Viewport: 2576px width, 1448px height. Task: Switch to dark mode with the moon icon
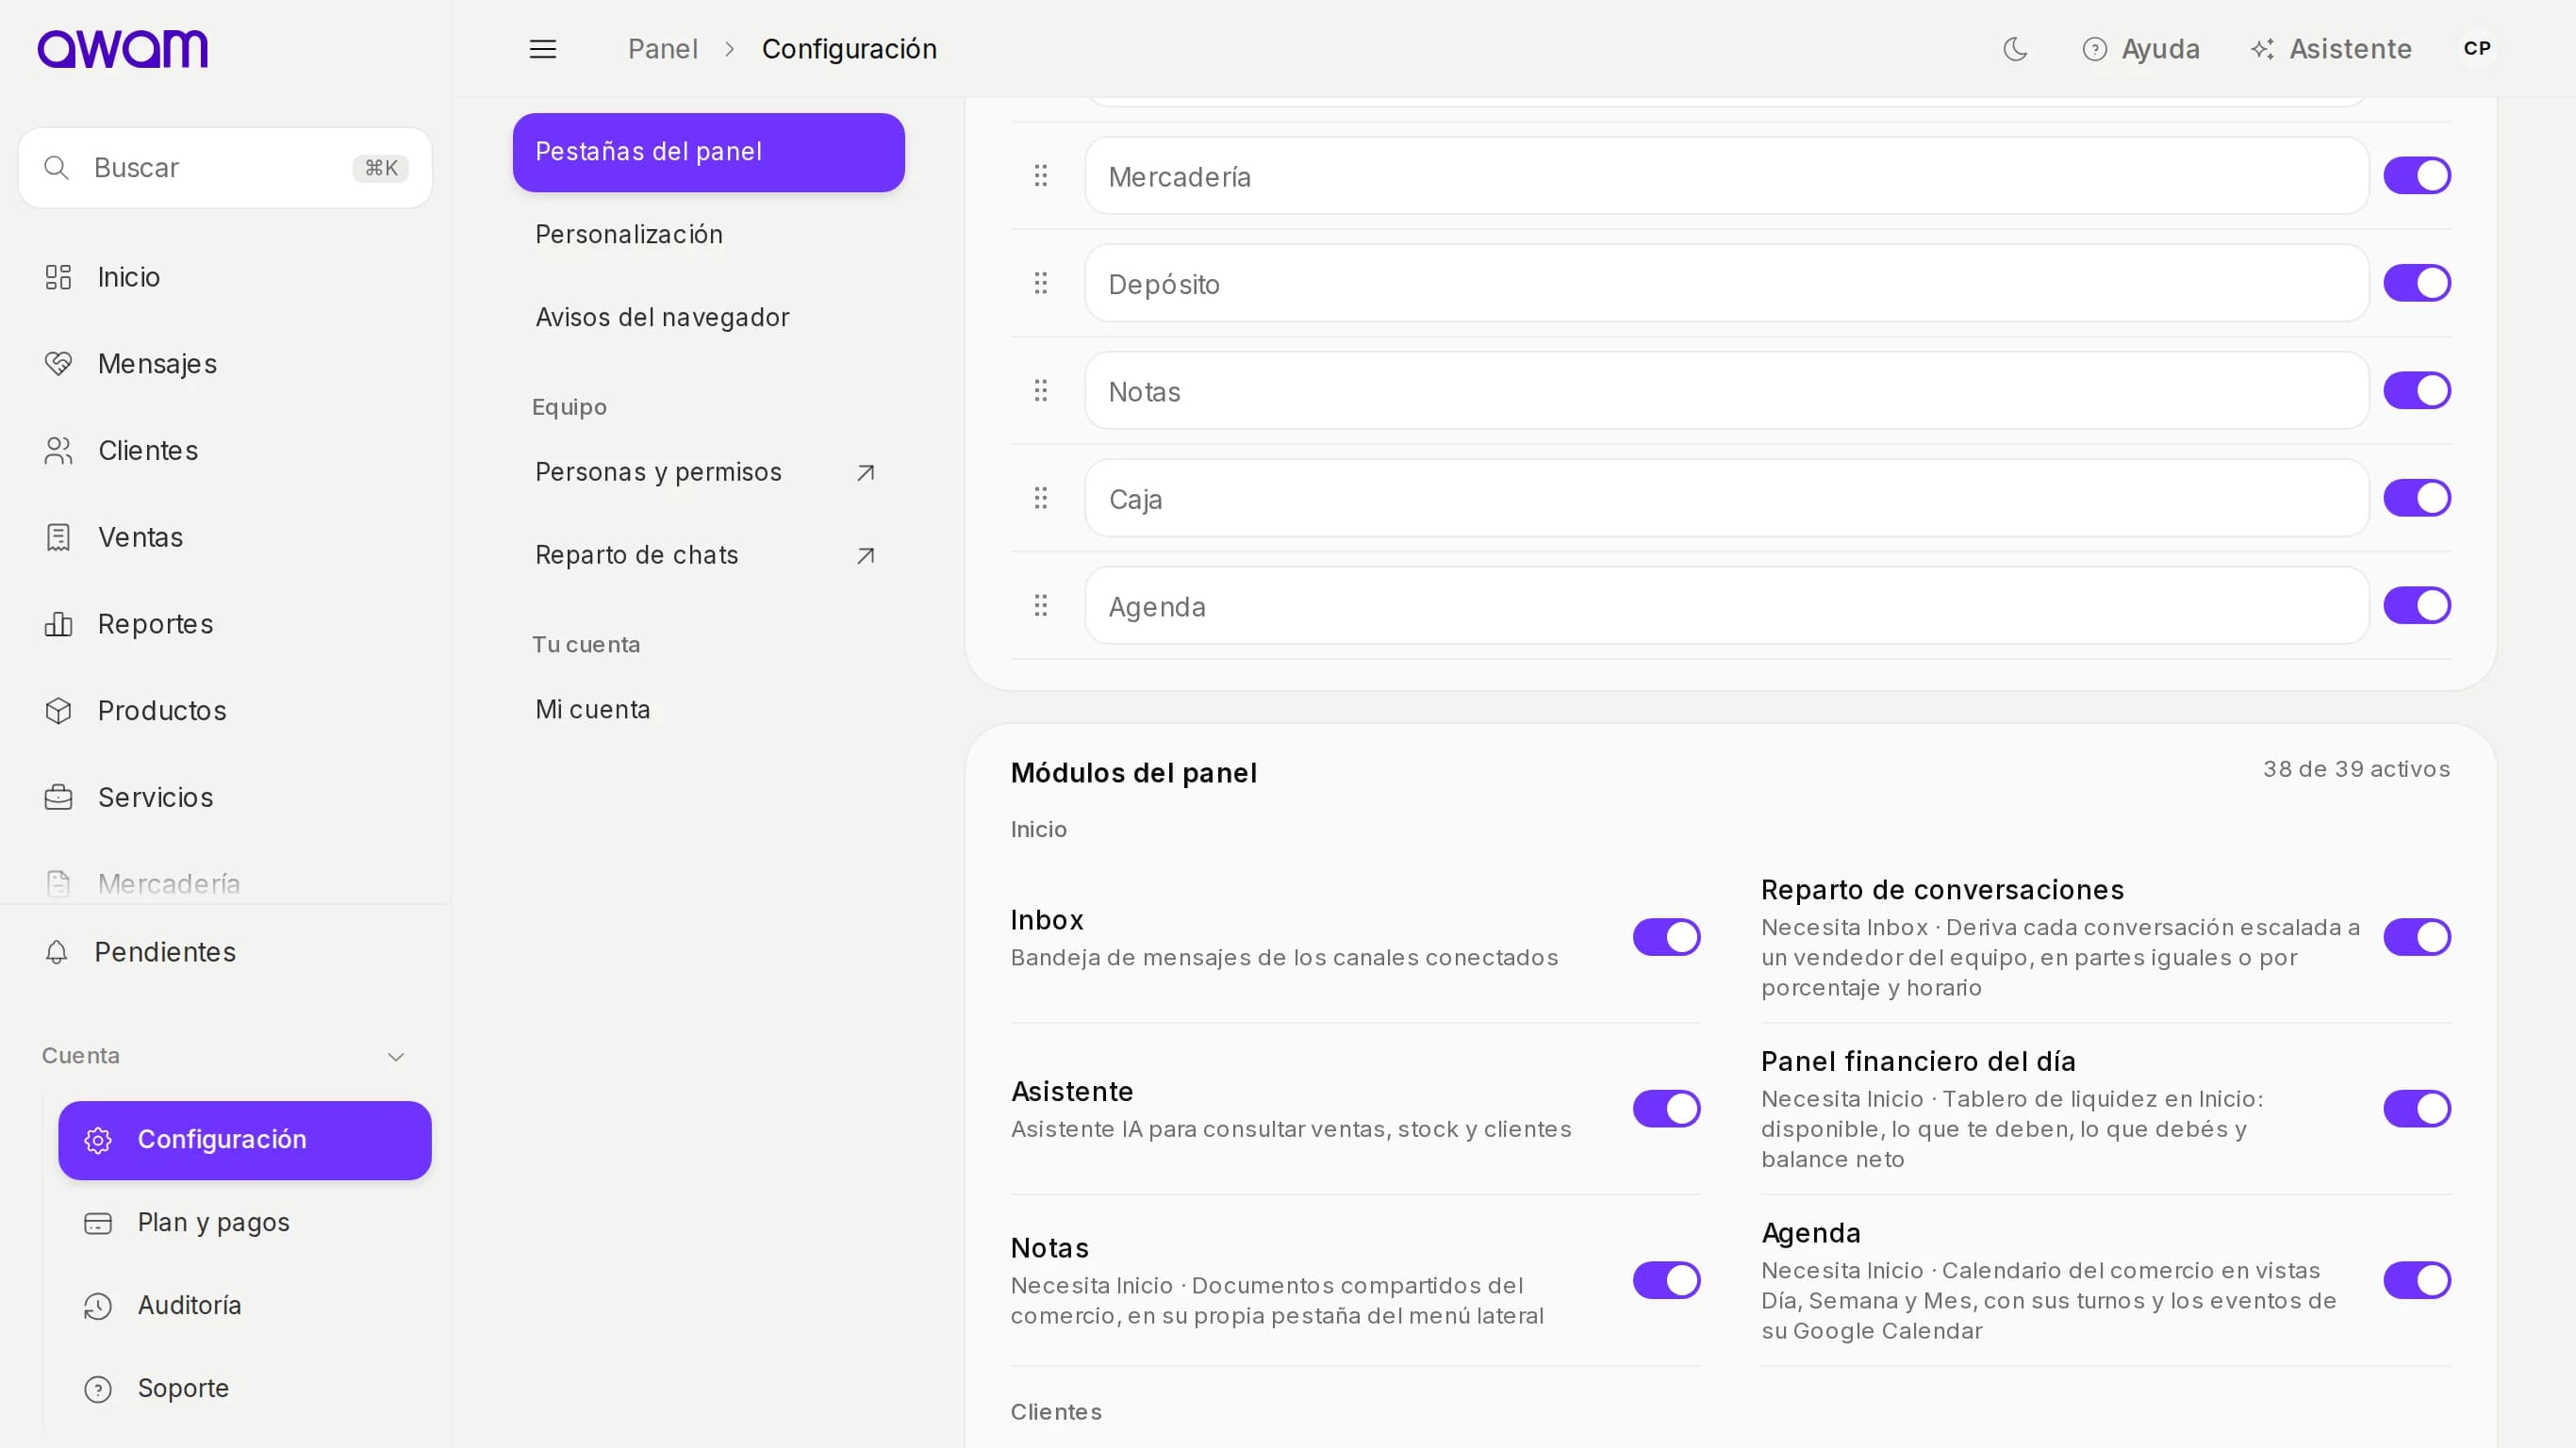pyautogui.click(x=2015, y=49)
